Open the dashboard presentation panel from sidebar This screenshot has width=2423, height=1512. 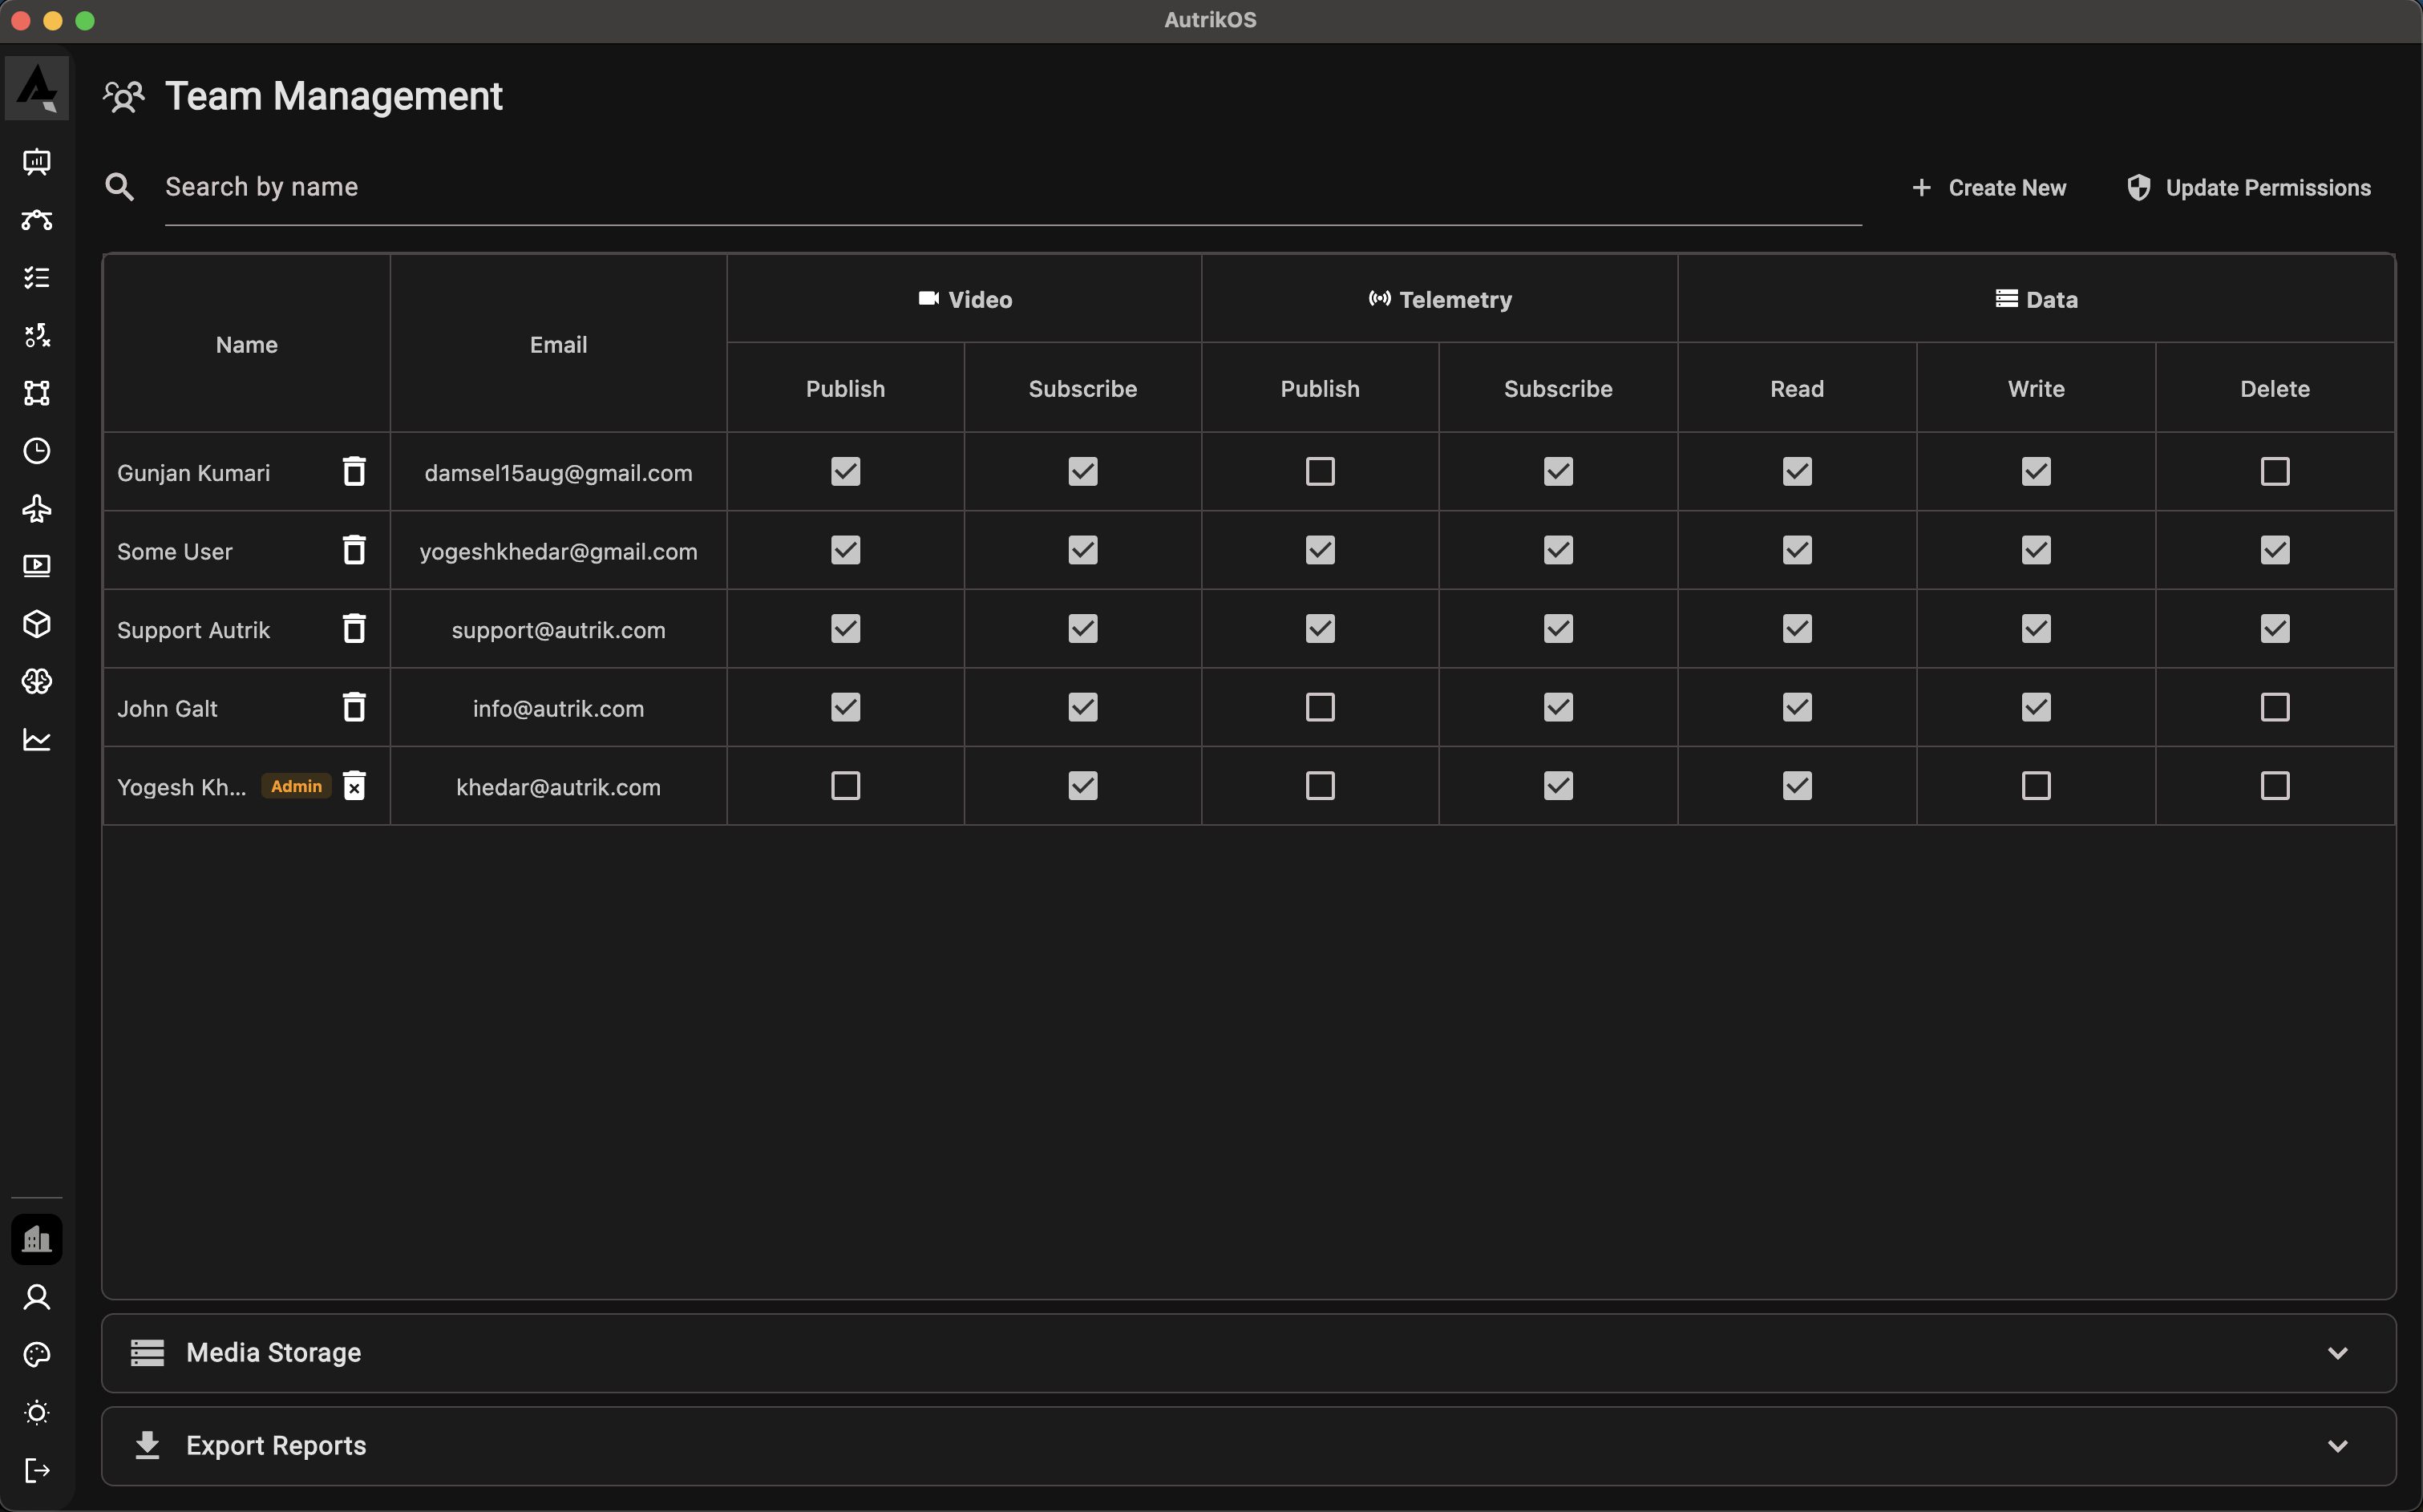(x=37, y=163)
